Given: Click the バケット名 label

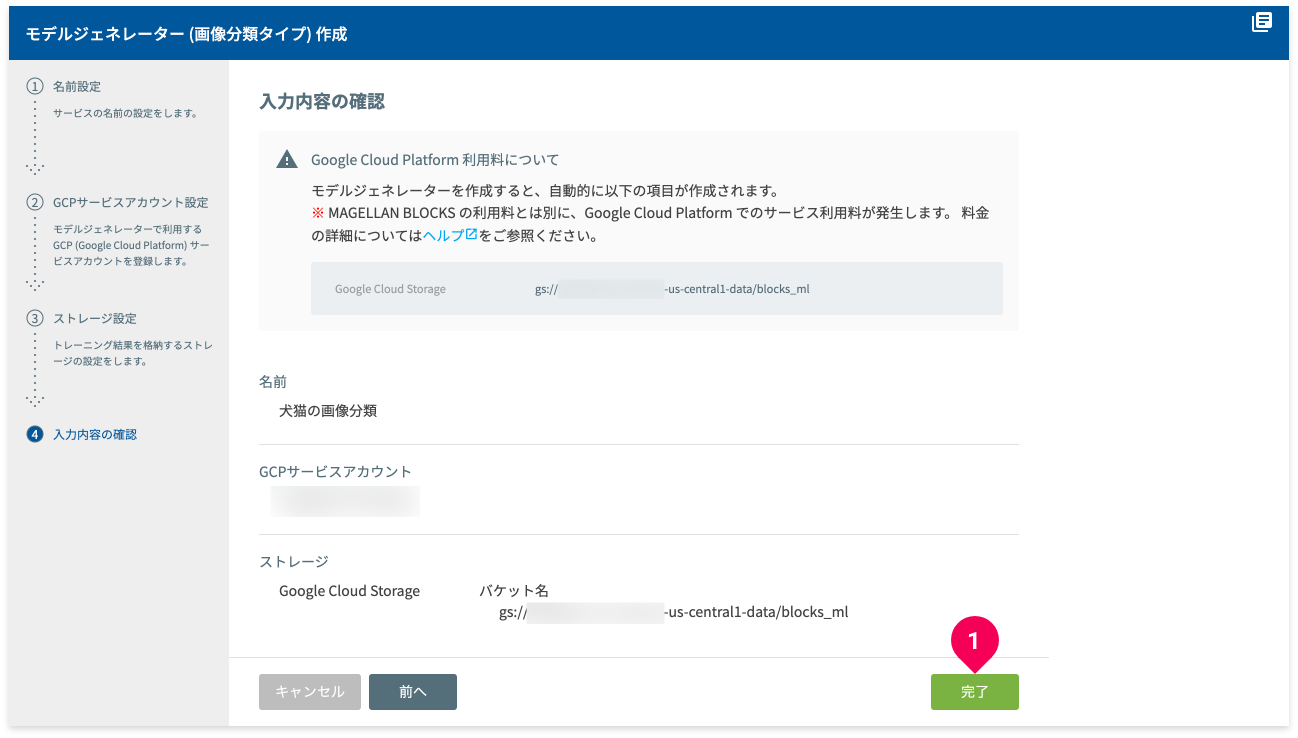Looking at the screenshot, I should click(514, 591).
